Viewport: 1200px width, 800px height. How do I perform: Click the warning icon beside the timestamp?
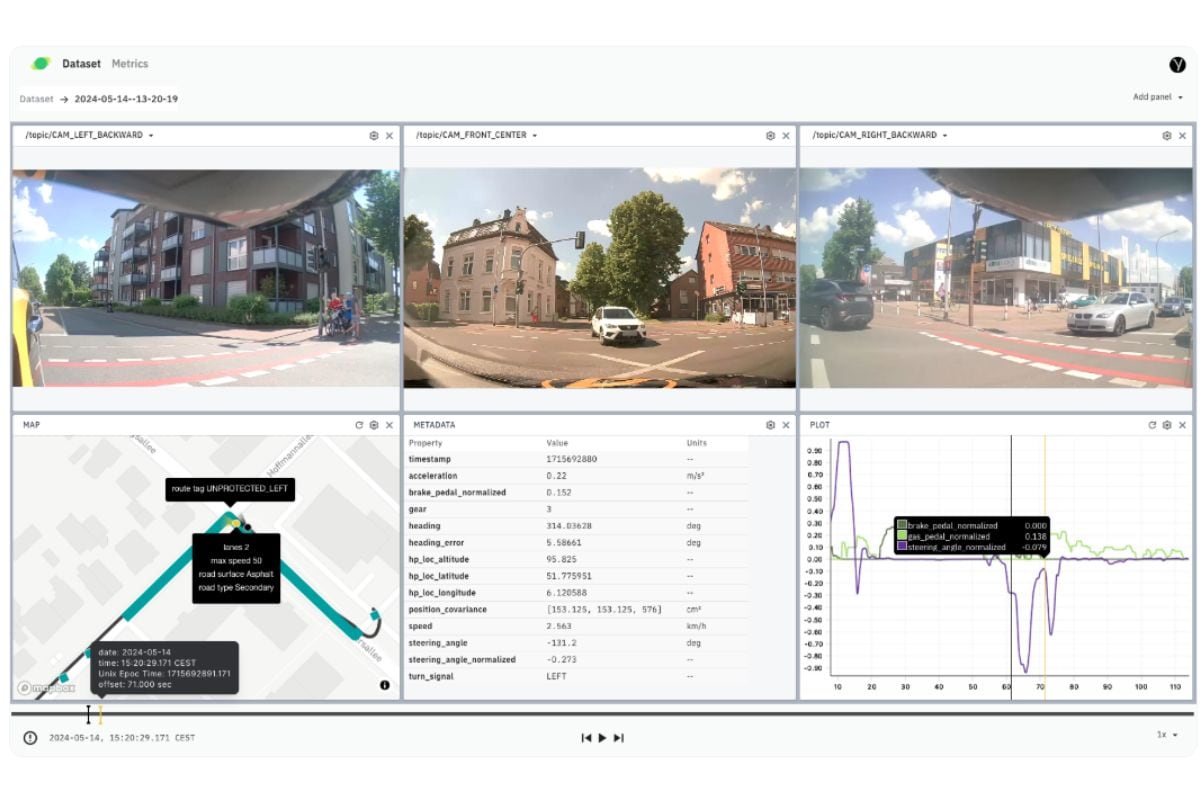pyautogui.click(x=30, y=738)
